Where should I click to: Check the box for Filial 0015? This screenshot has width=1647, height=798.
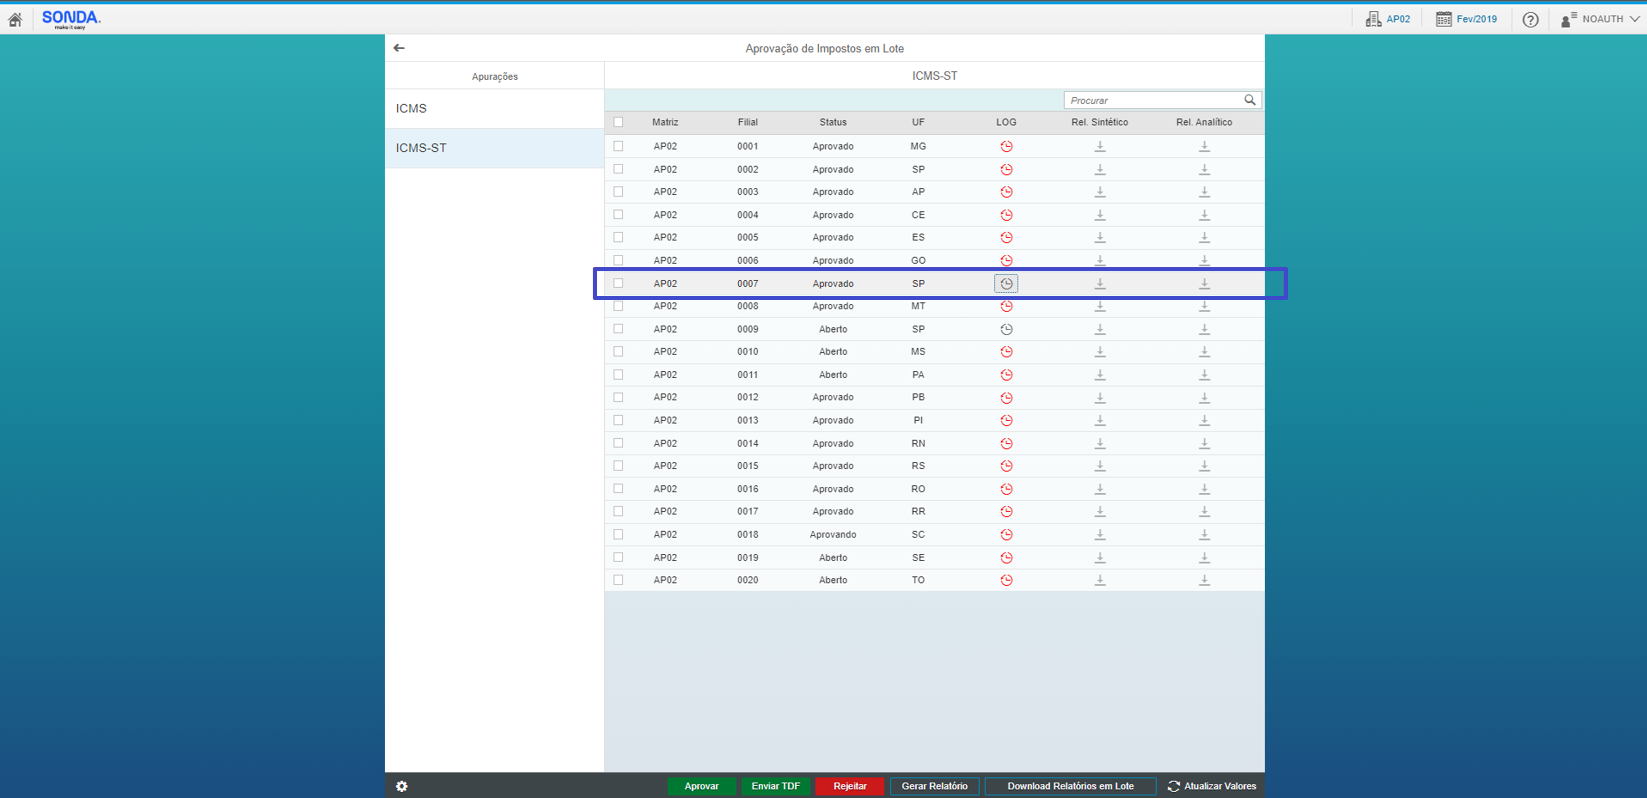(618, 466)
